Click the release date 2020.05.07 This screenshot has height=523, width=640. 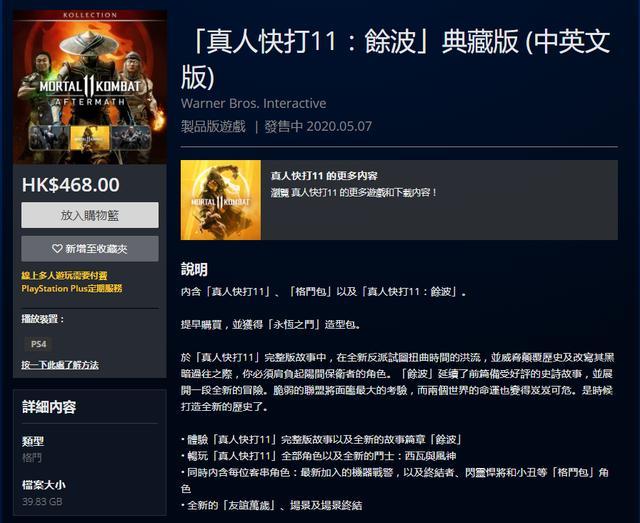339,126
